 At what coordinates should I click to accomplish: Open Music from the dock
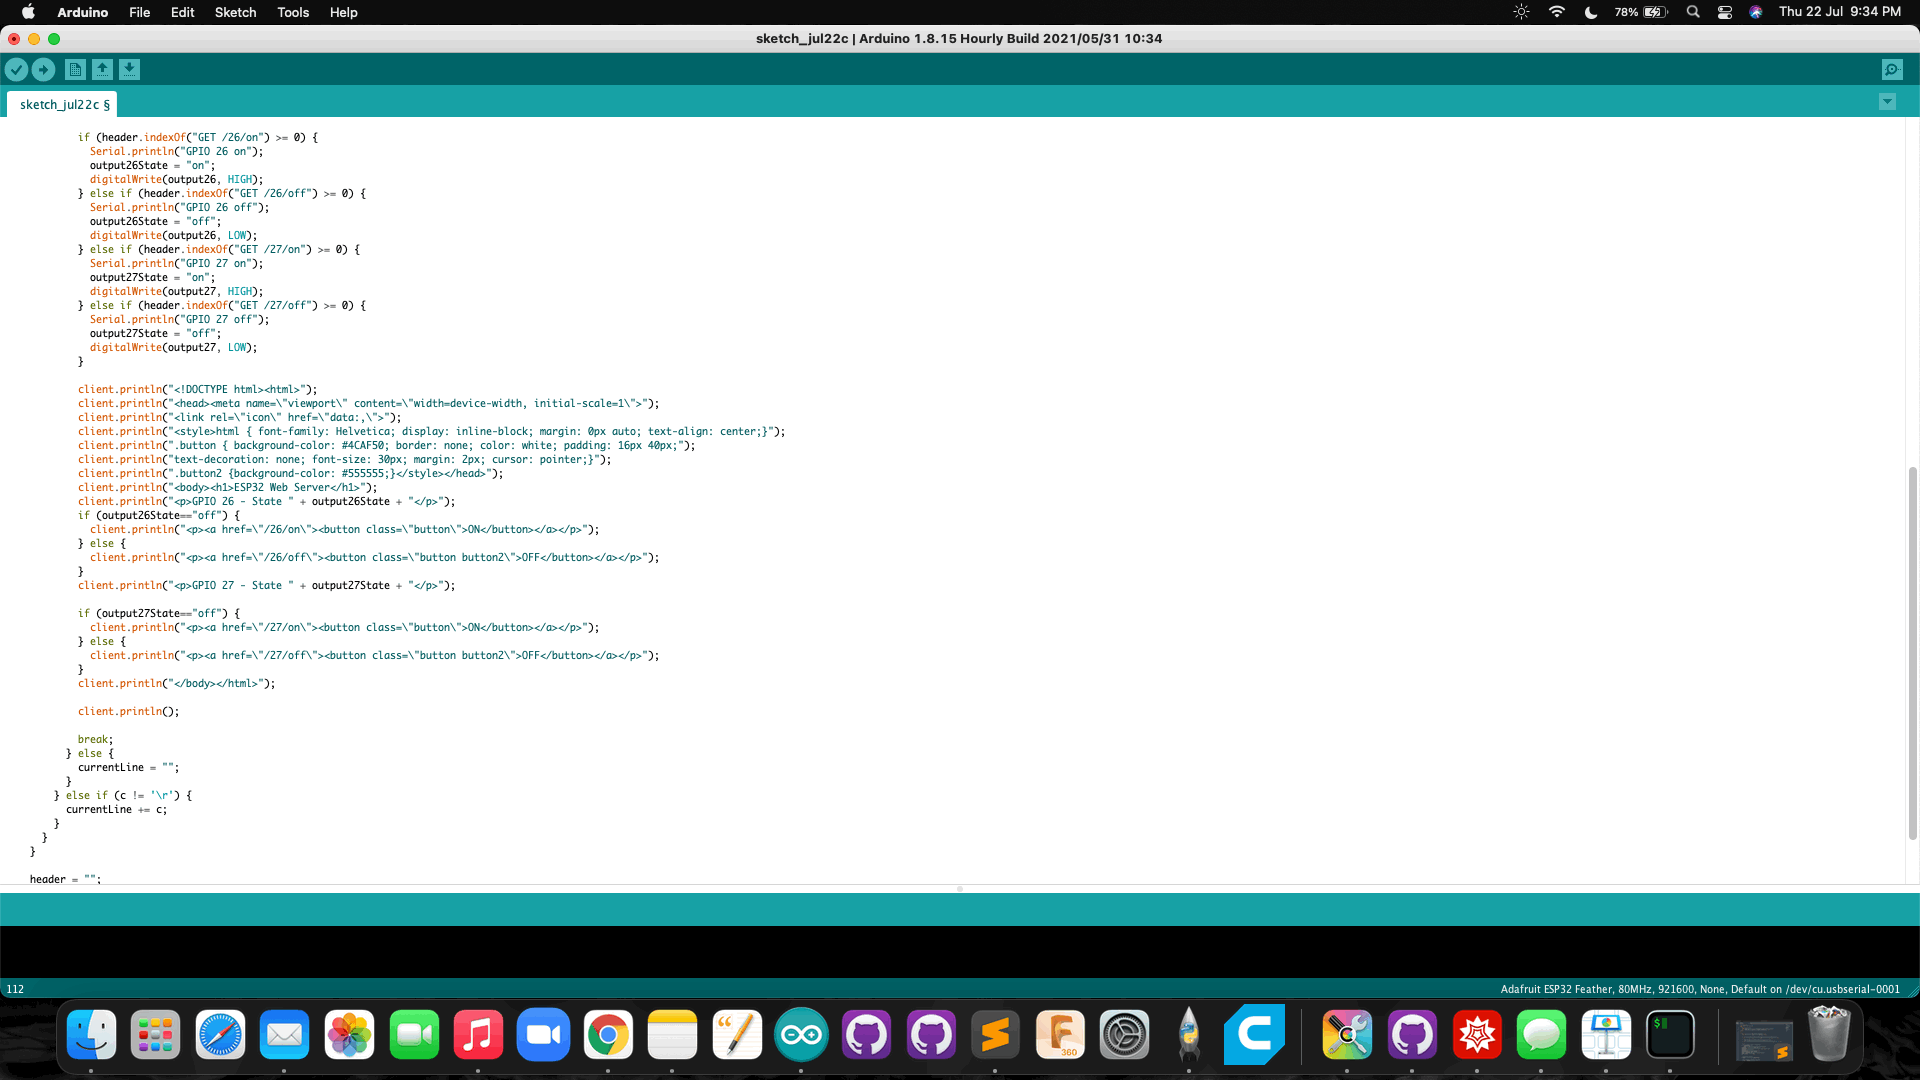click(478, 1034)
